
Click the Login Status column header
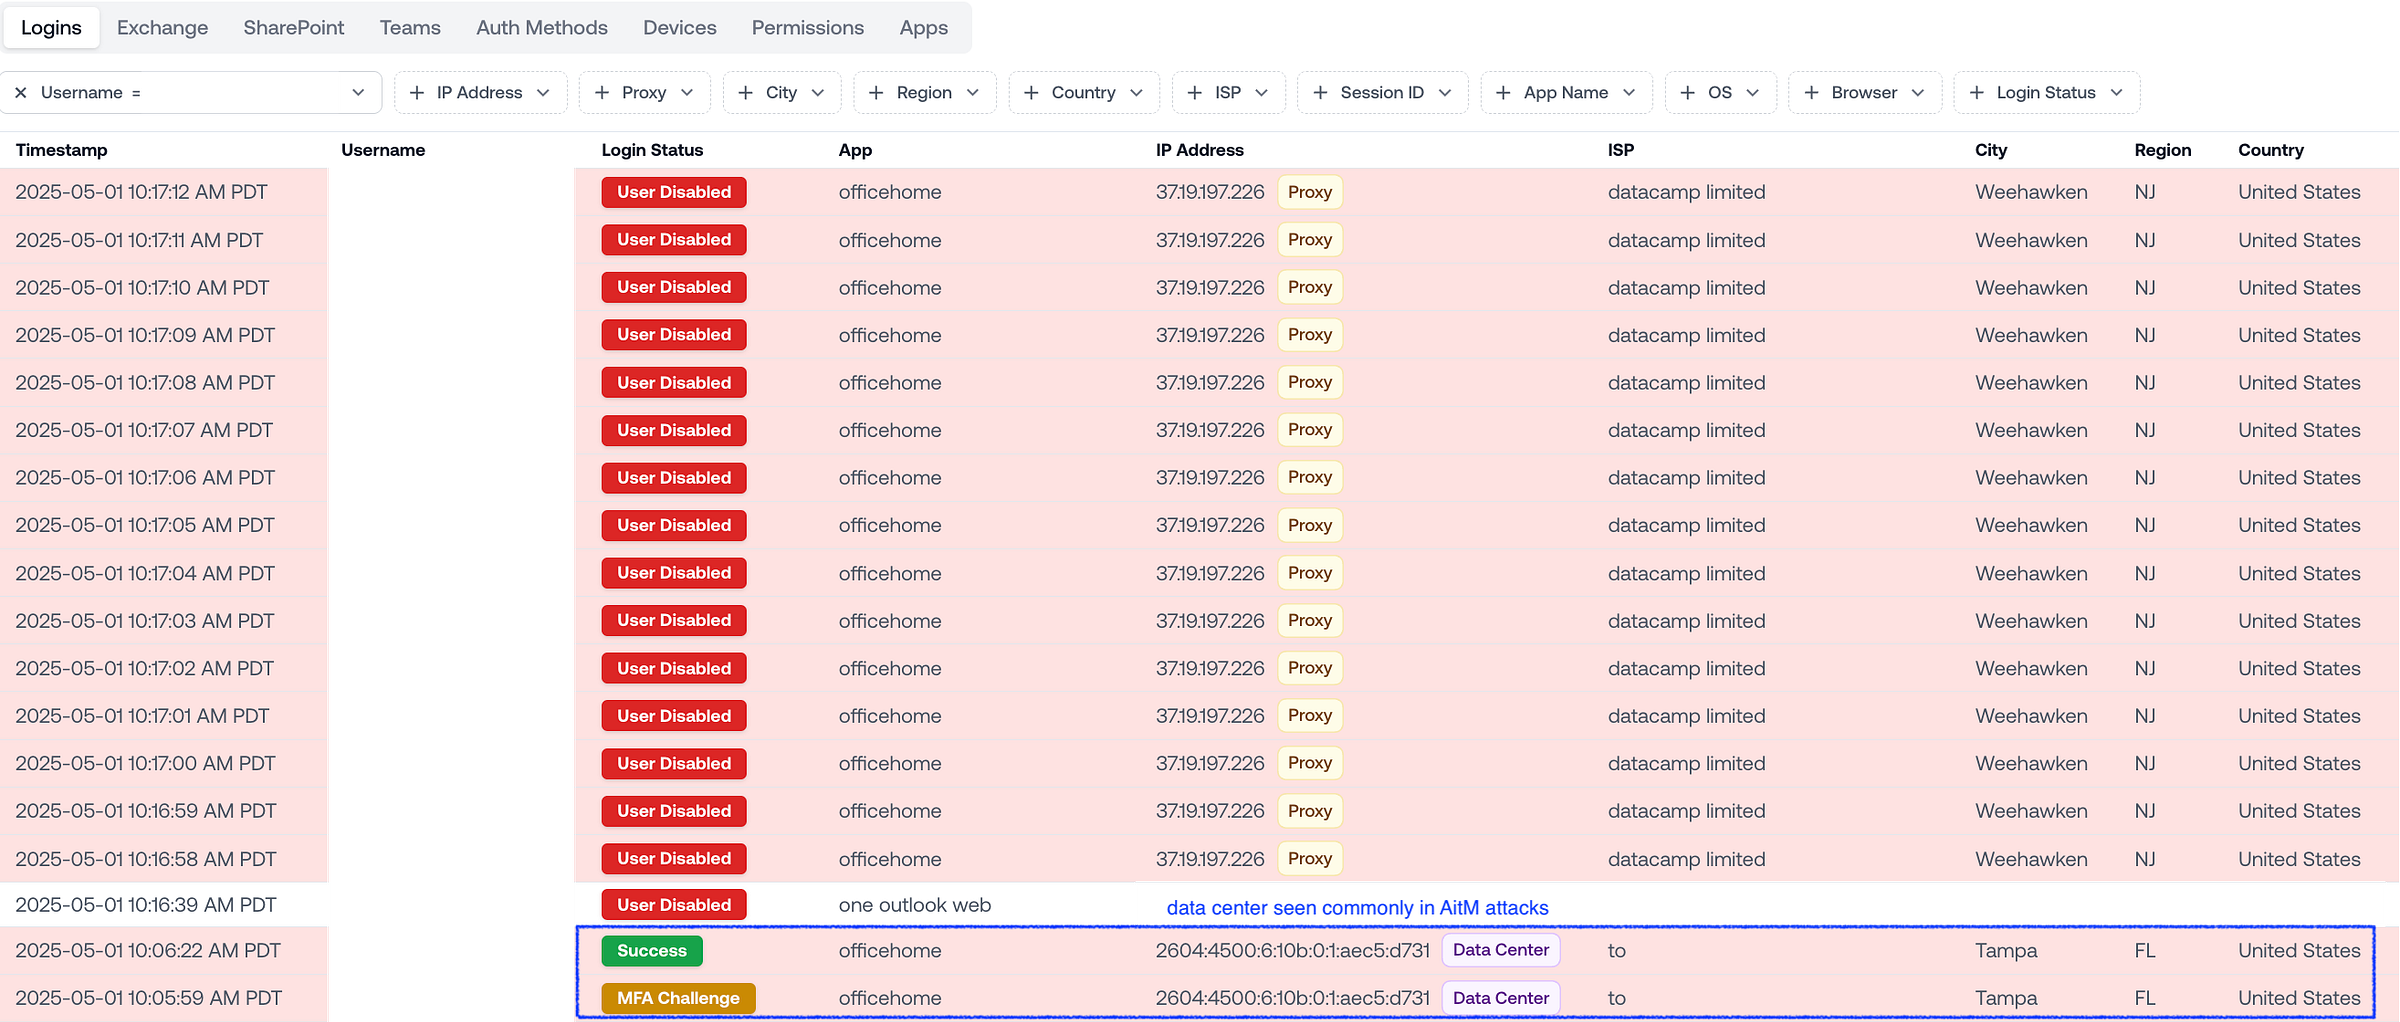652,150
